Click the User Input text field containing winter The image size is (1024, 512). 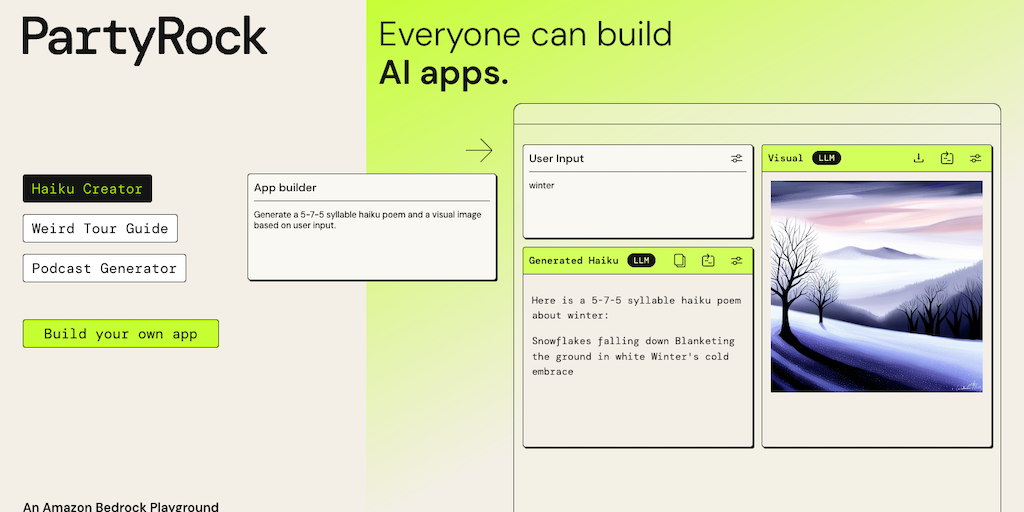pyautogui.click(x=637, y=204)
